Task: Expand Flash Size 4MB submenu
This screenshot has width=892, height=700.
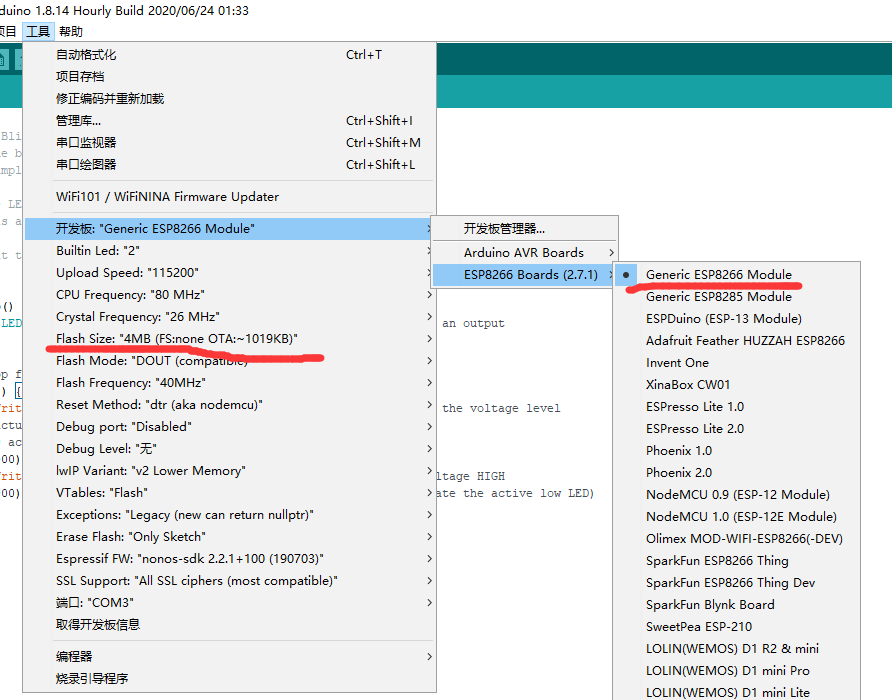Action: coord(230,339)
